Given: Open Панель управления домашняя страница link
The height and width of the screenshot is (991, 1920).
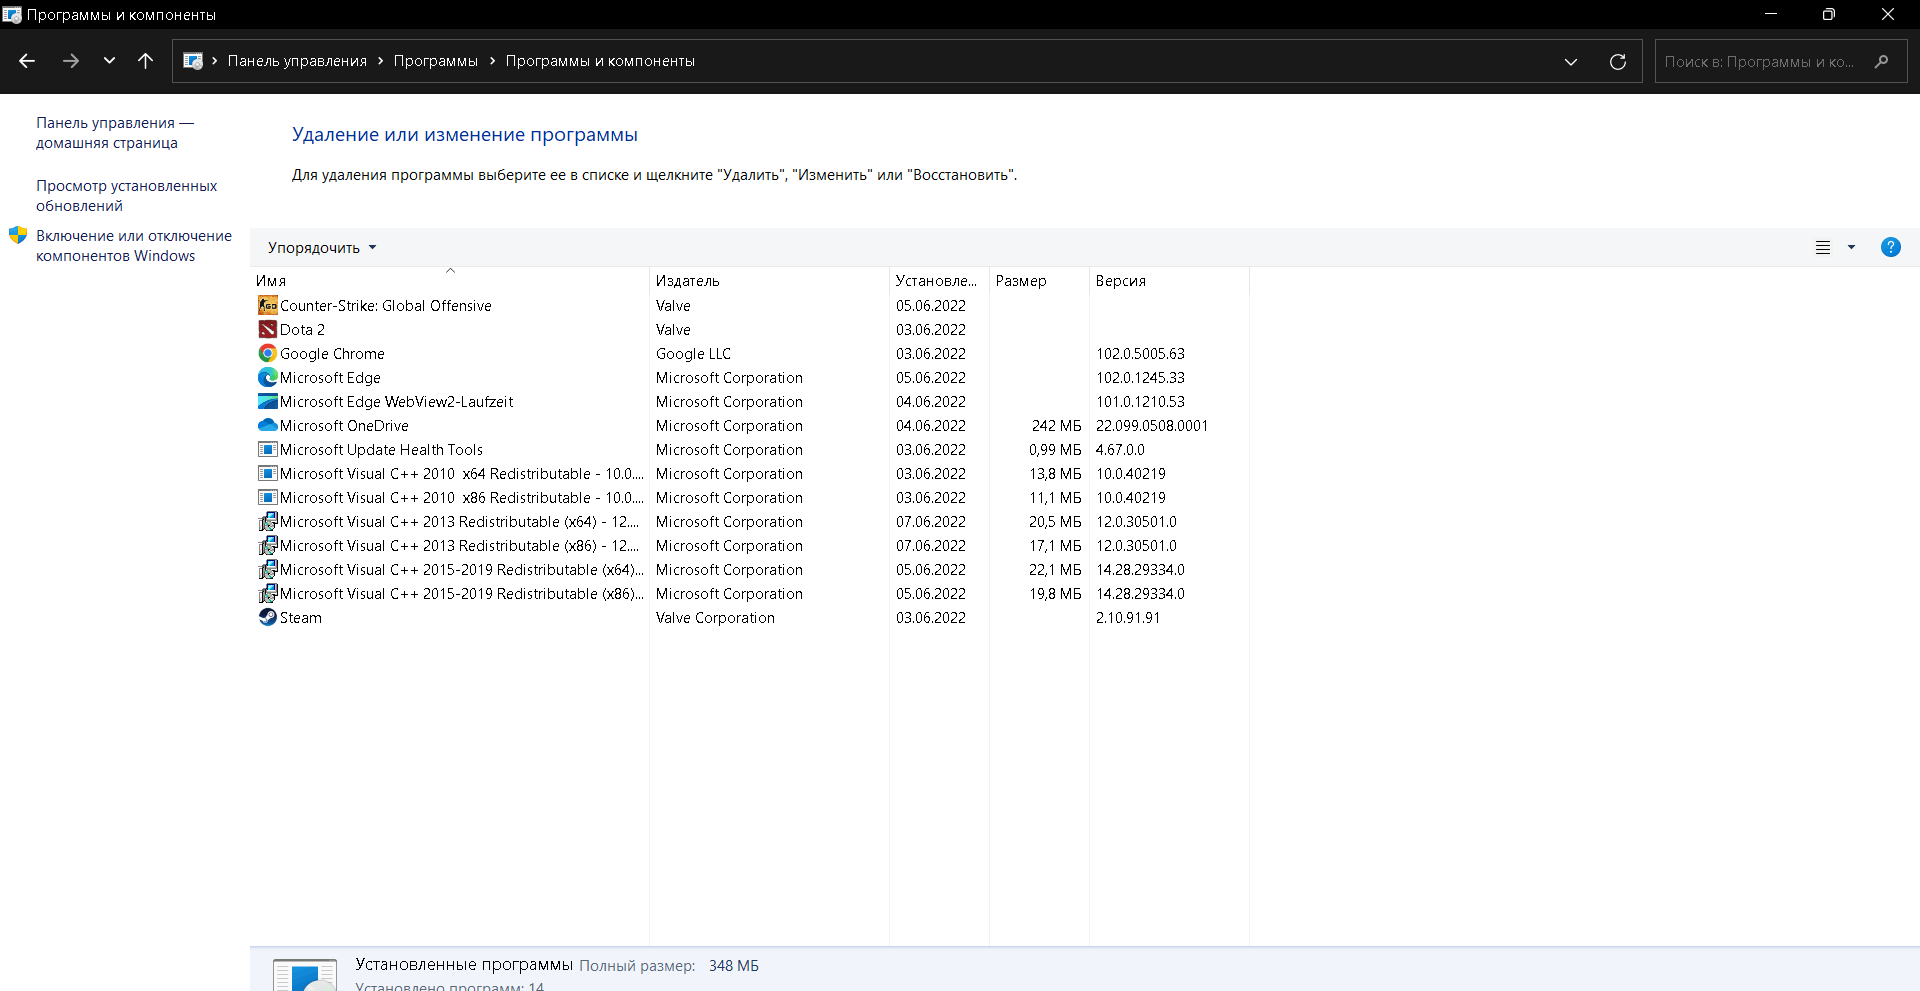Looking at the screenshot, I should [115, 132].
